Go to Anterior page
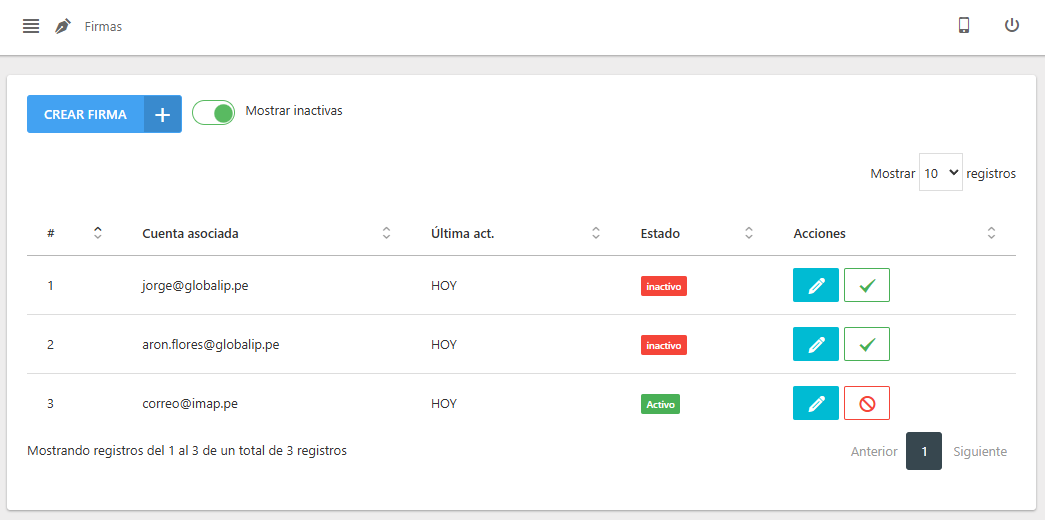This screenshot has width=1045, height=520. 873,452
